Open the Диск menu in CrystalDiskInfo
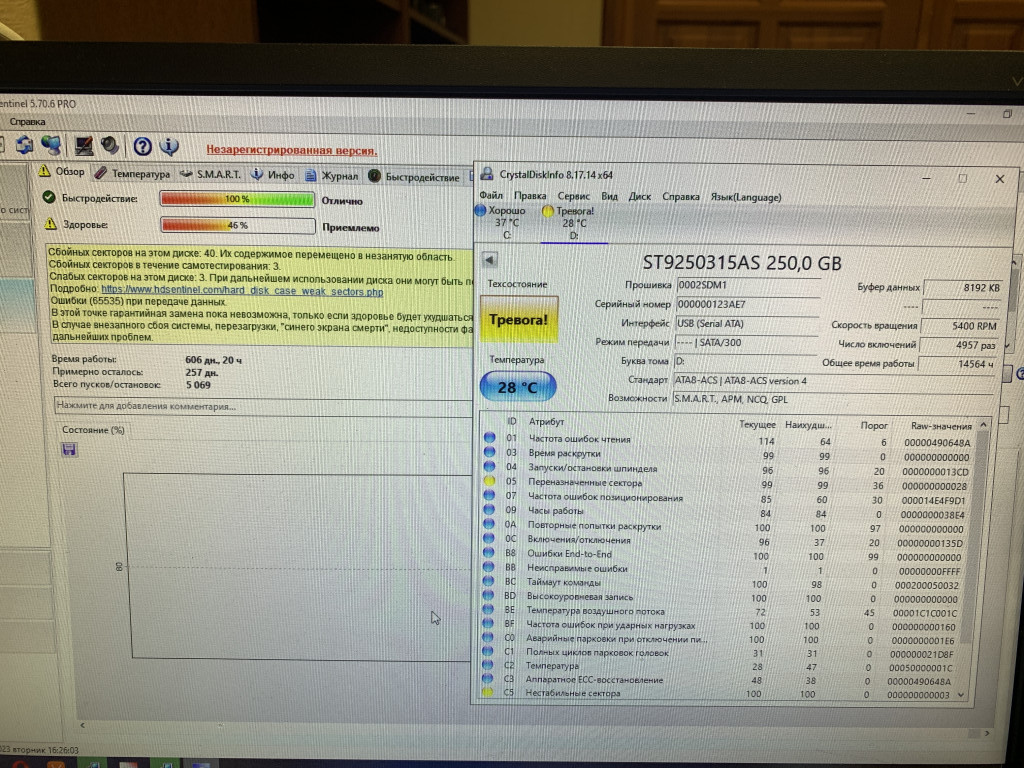1024x768 pixels. click(639, 197)
